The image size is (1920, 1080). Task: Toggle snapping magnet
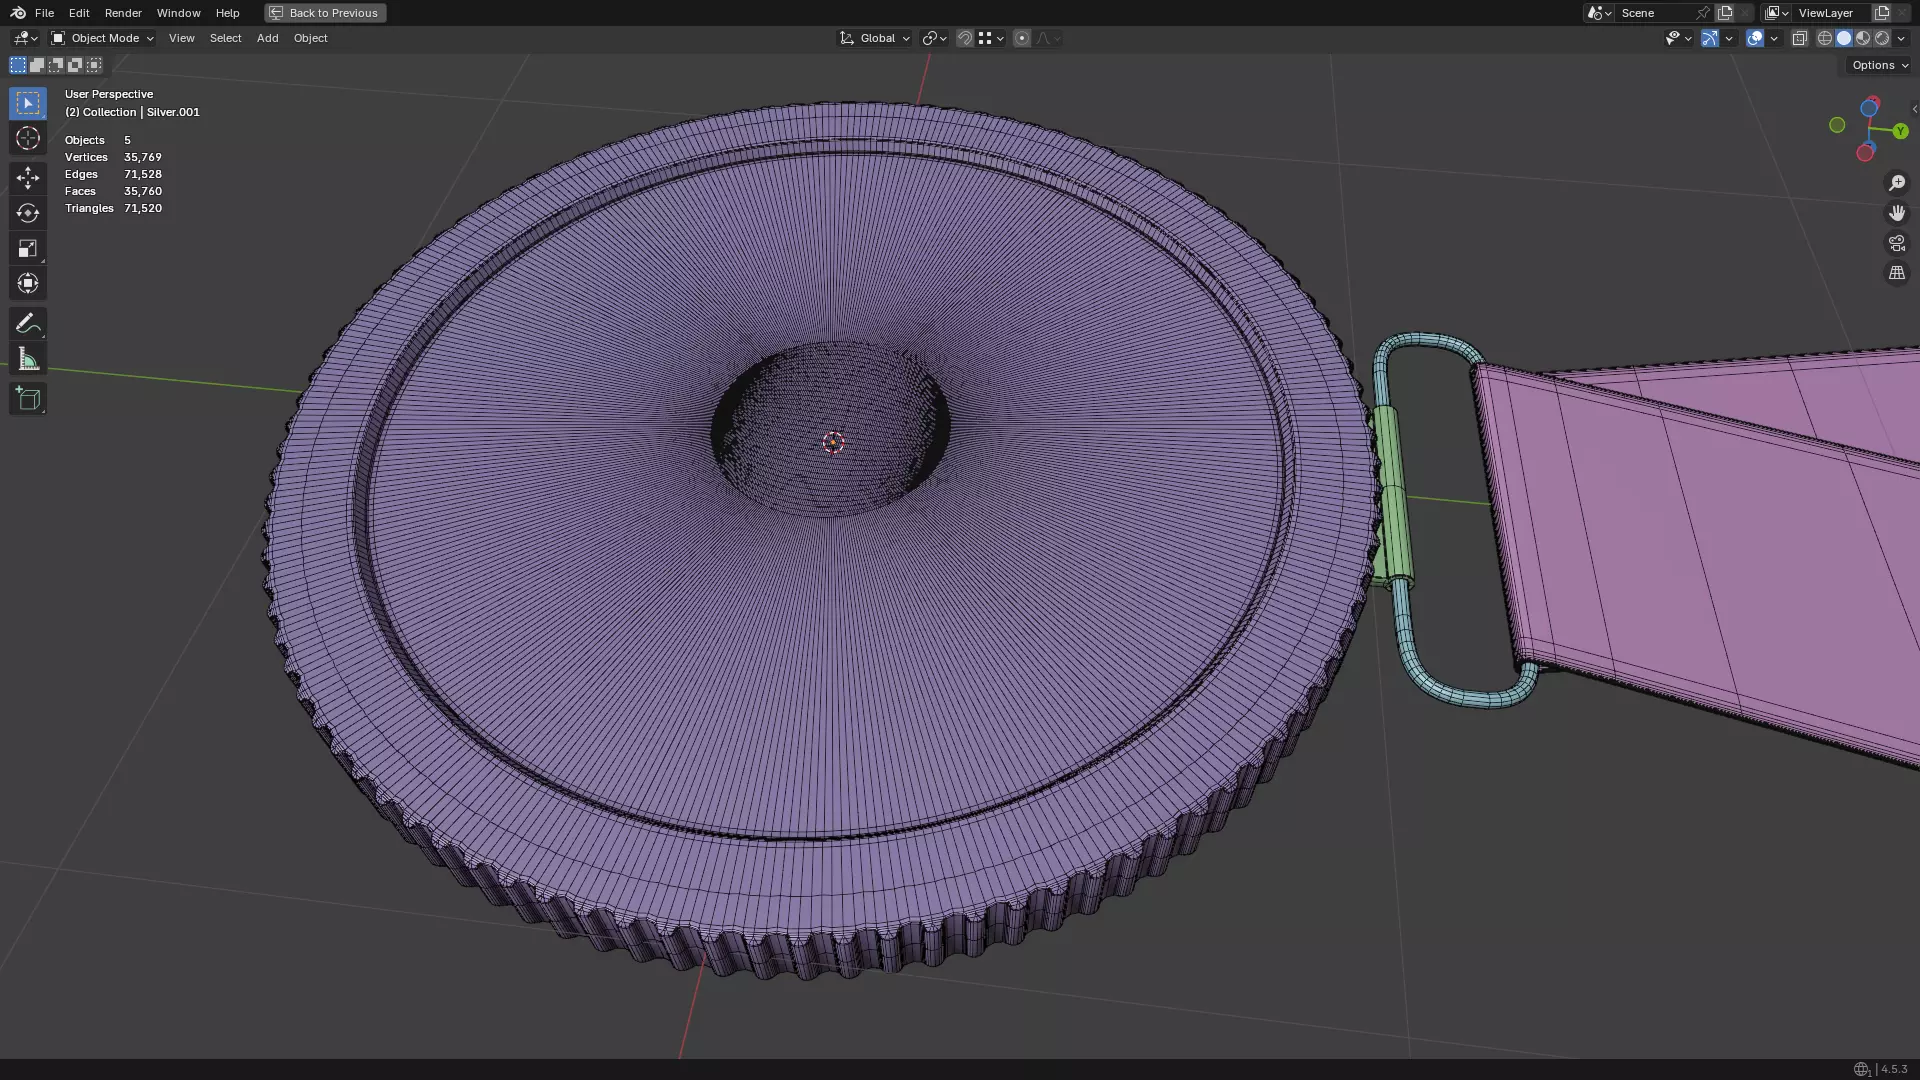[x=964, y=38]
